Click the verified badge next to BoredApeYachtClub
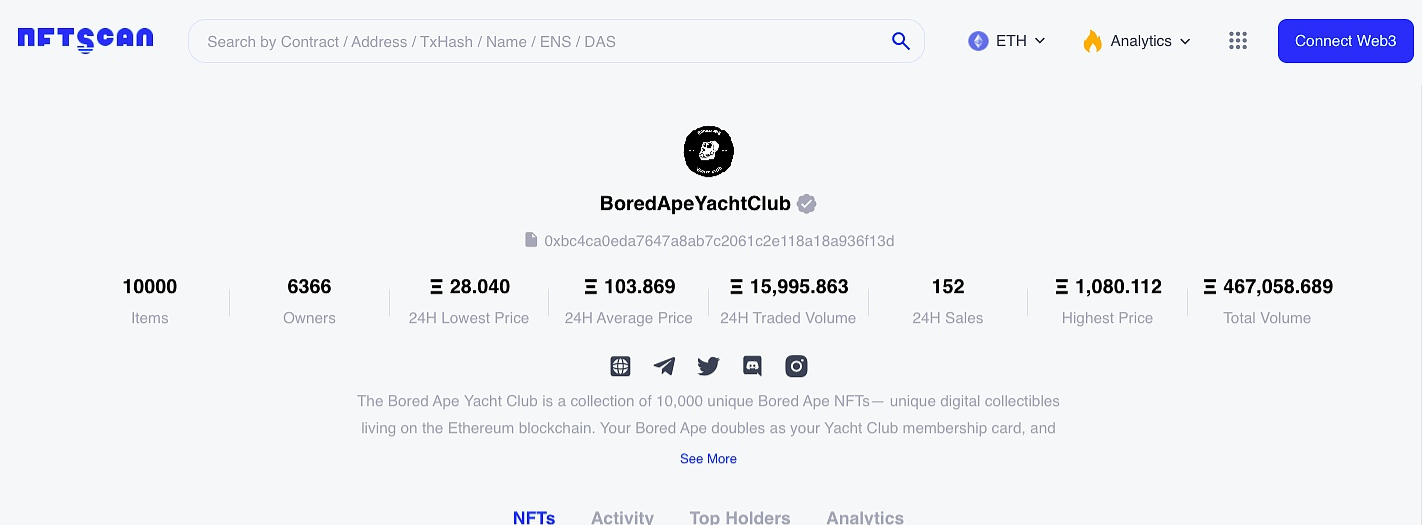1422x525 pixels. pos(807,204)
